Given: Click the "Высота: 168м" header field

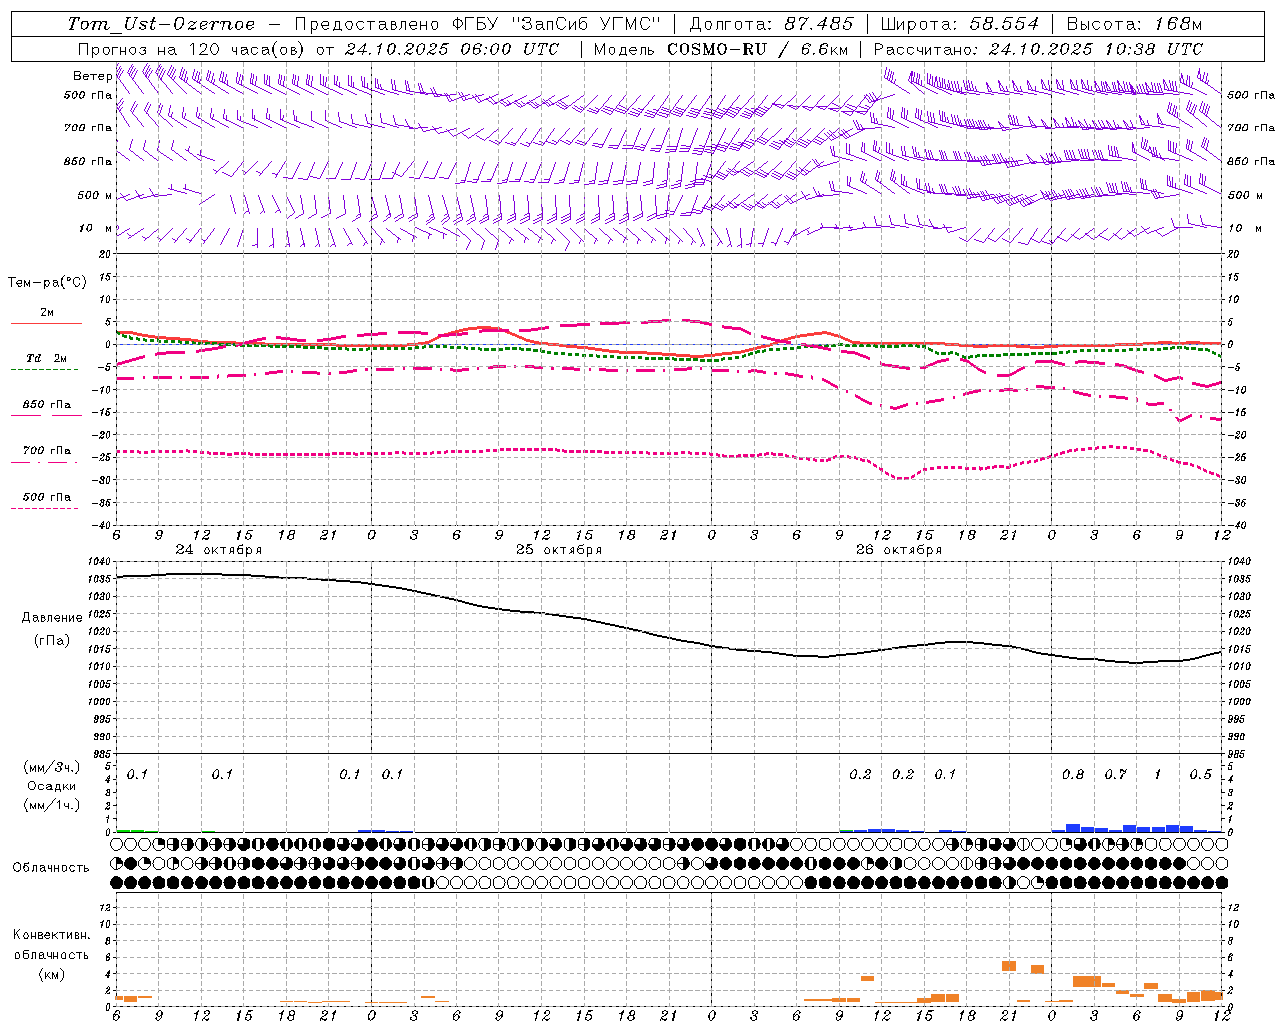Looking at the screenshot, I should pos(1134,24).
